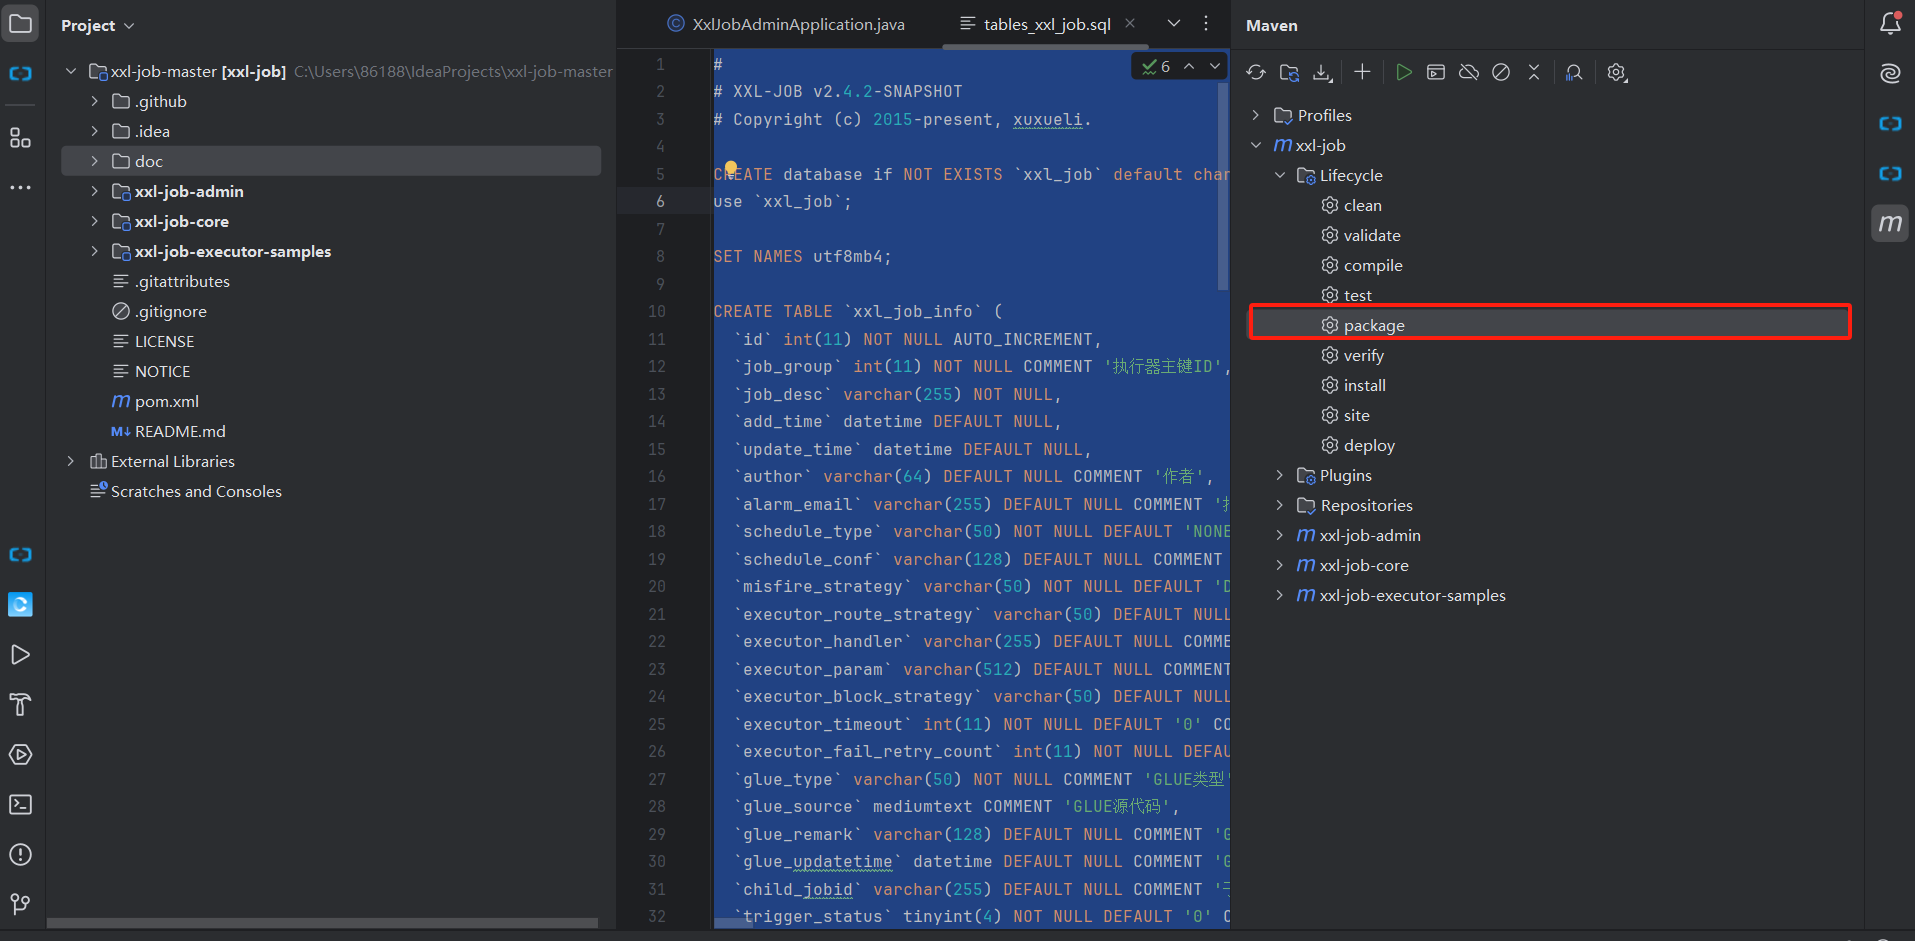1915x941 pixels.
Task: Open the Git version control tool window
Action: [x=20, y=904]
